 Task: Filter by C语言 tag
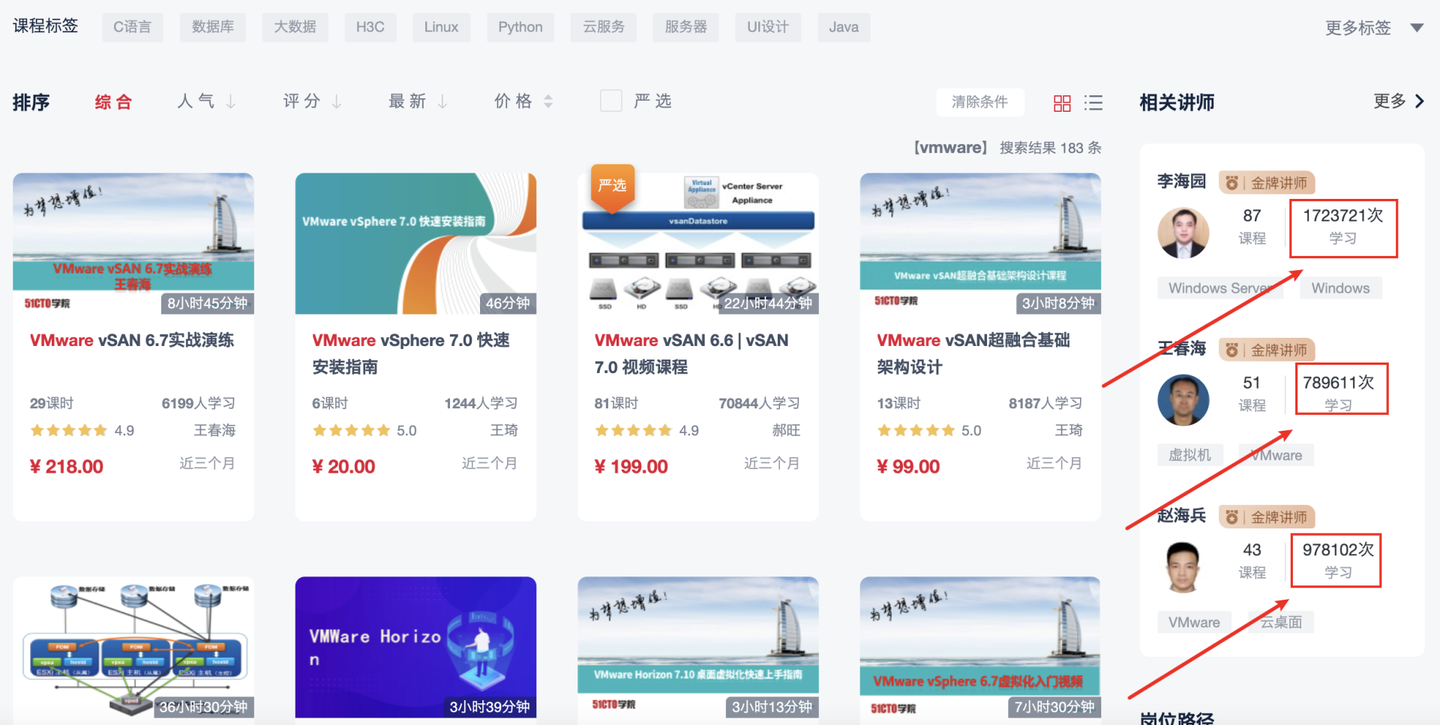[x=132, y=27]
